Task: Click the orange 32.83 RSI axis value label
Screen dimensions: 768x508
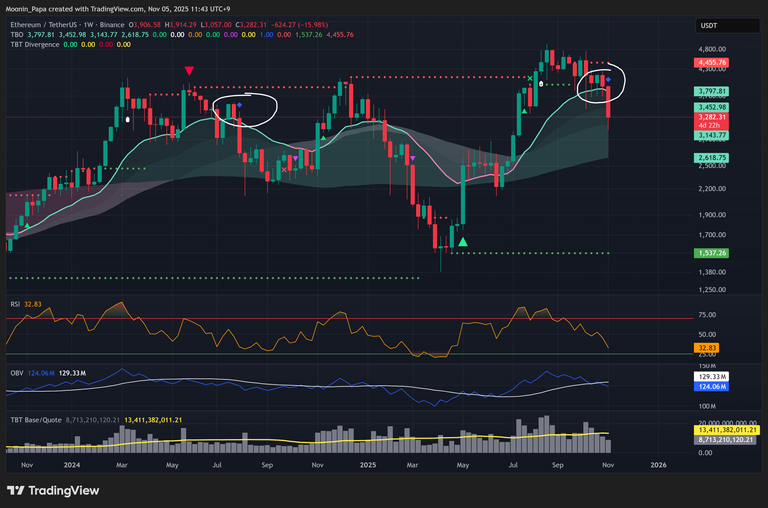Action: coord(707,348)
